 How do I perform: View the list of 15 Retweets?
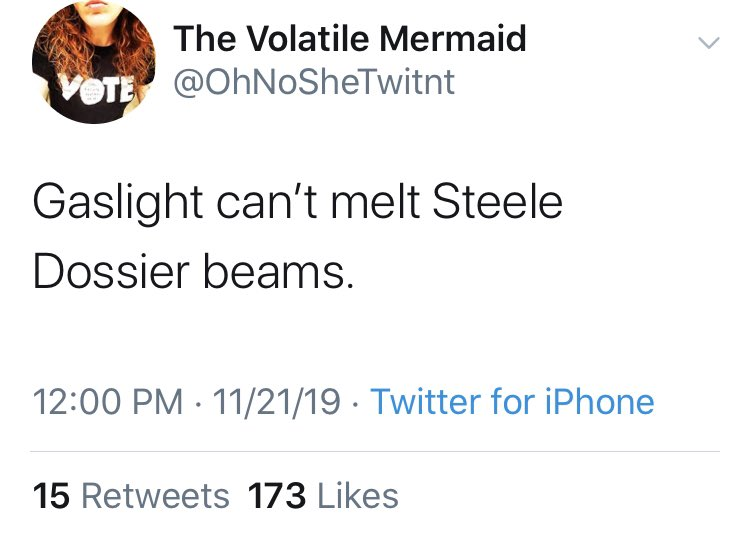pos(131,496)
